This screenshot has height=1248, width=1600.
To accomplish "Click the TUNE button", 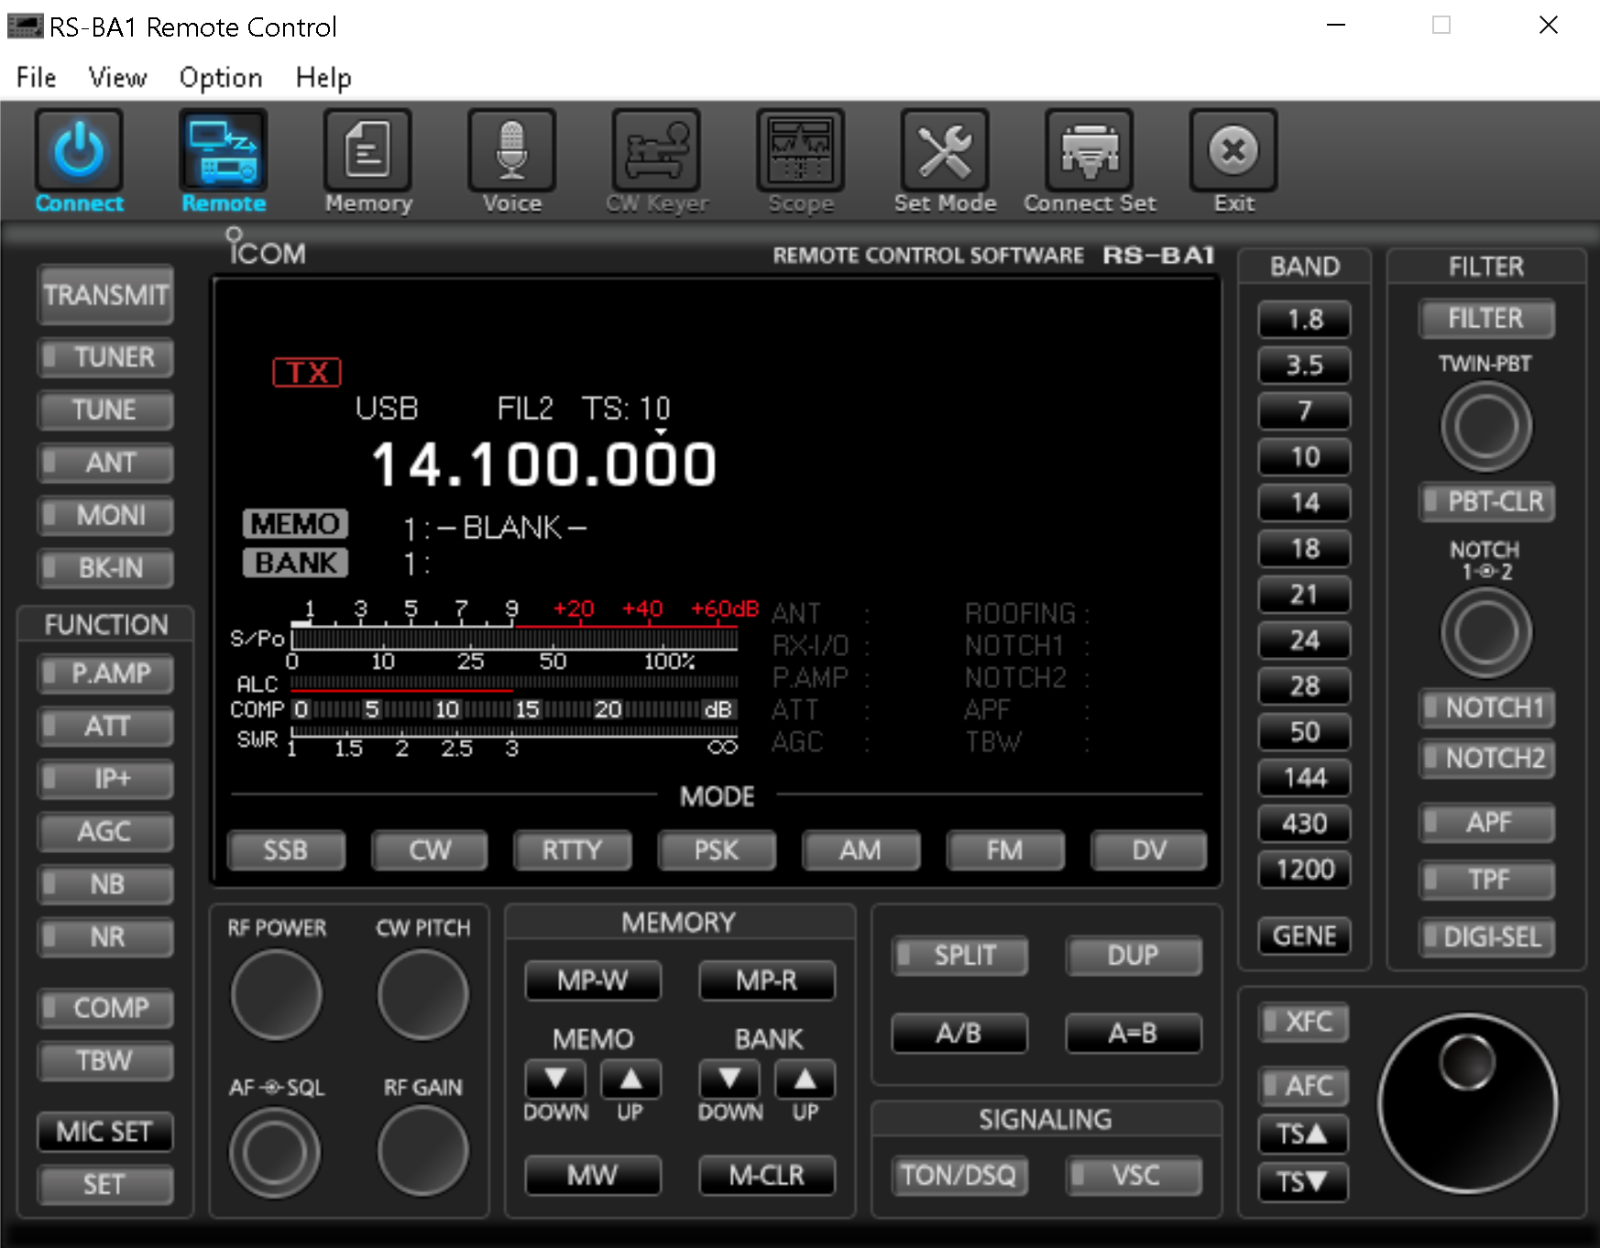I will click(x=106, y=410).
